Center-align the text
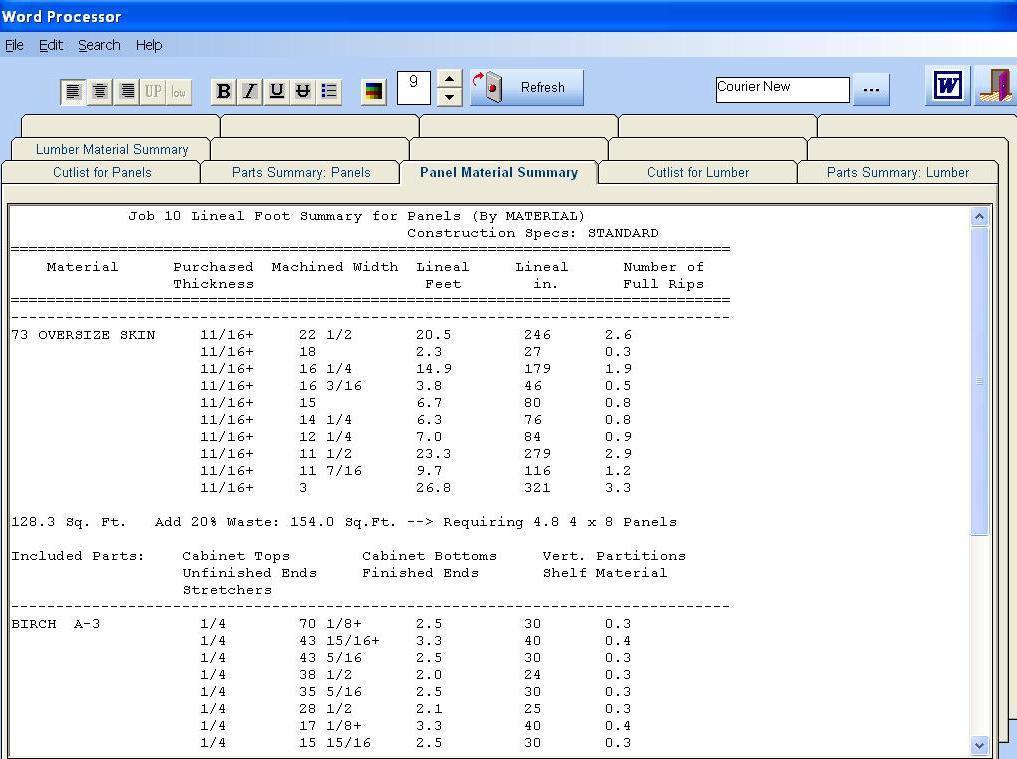Viewport: 1017px width, 759px height. [x=100, y=91]
